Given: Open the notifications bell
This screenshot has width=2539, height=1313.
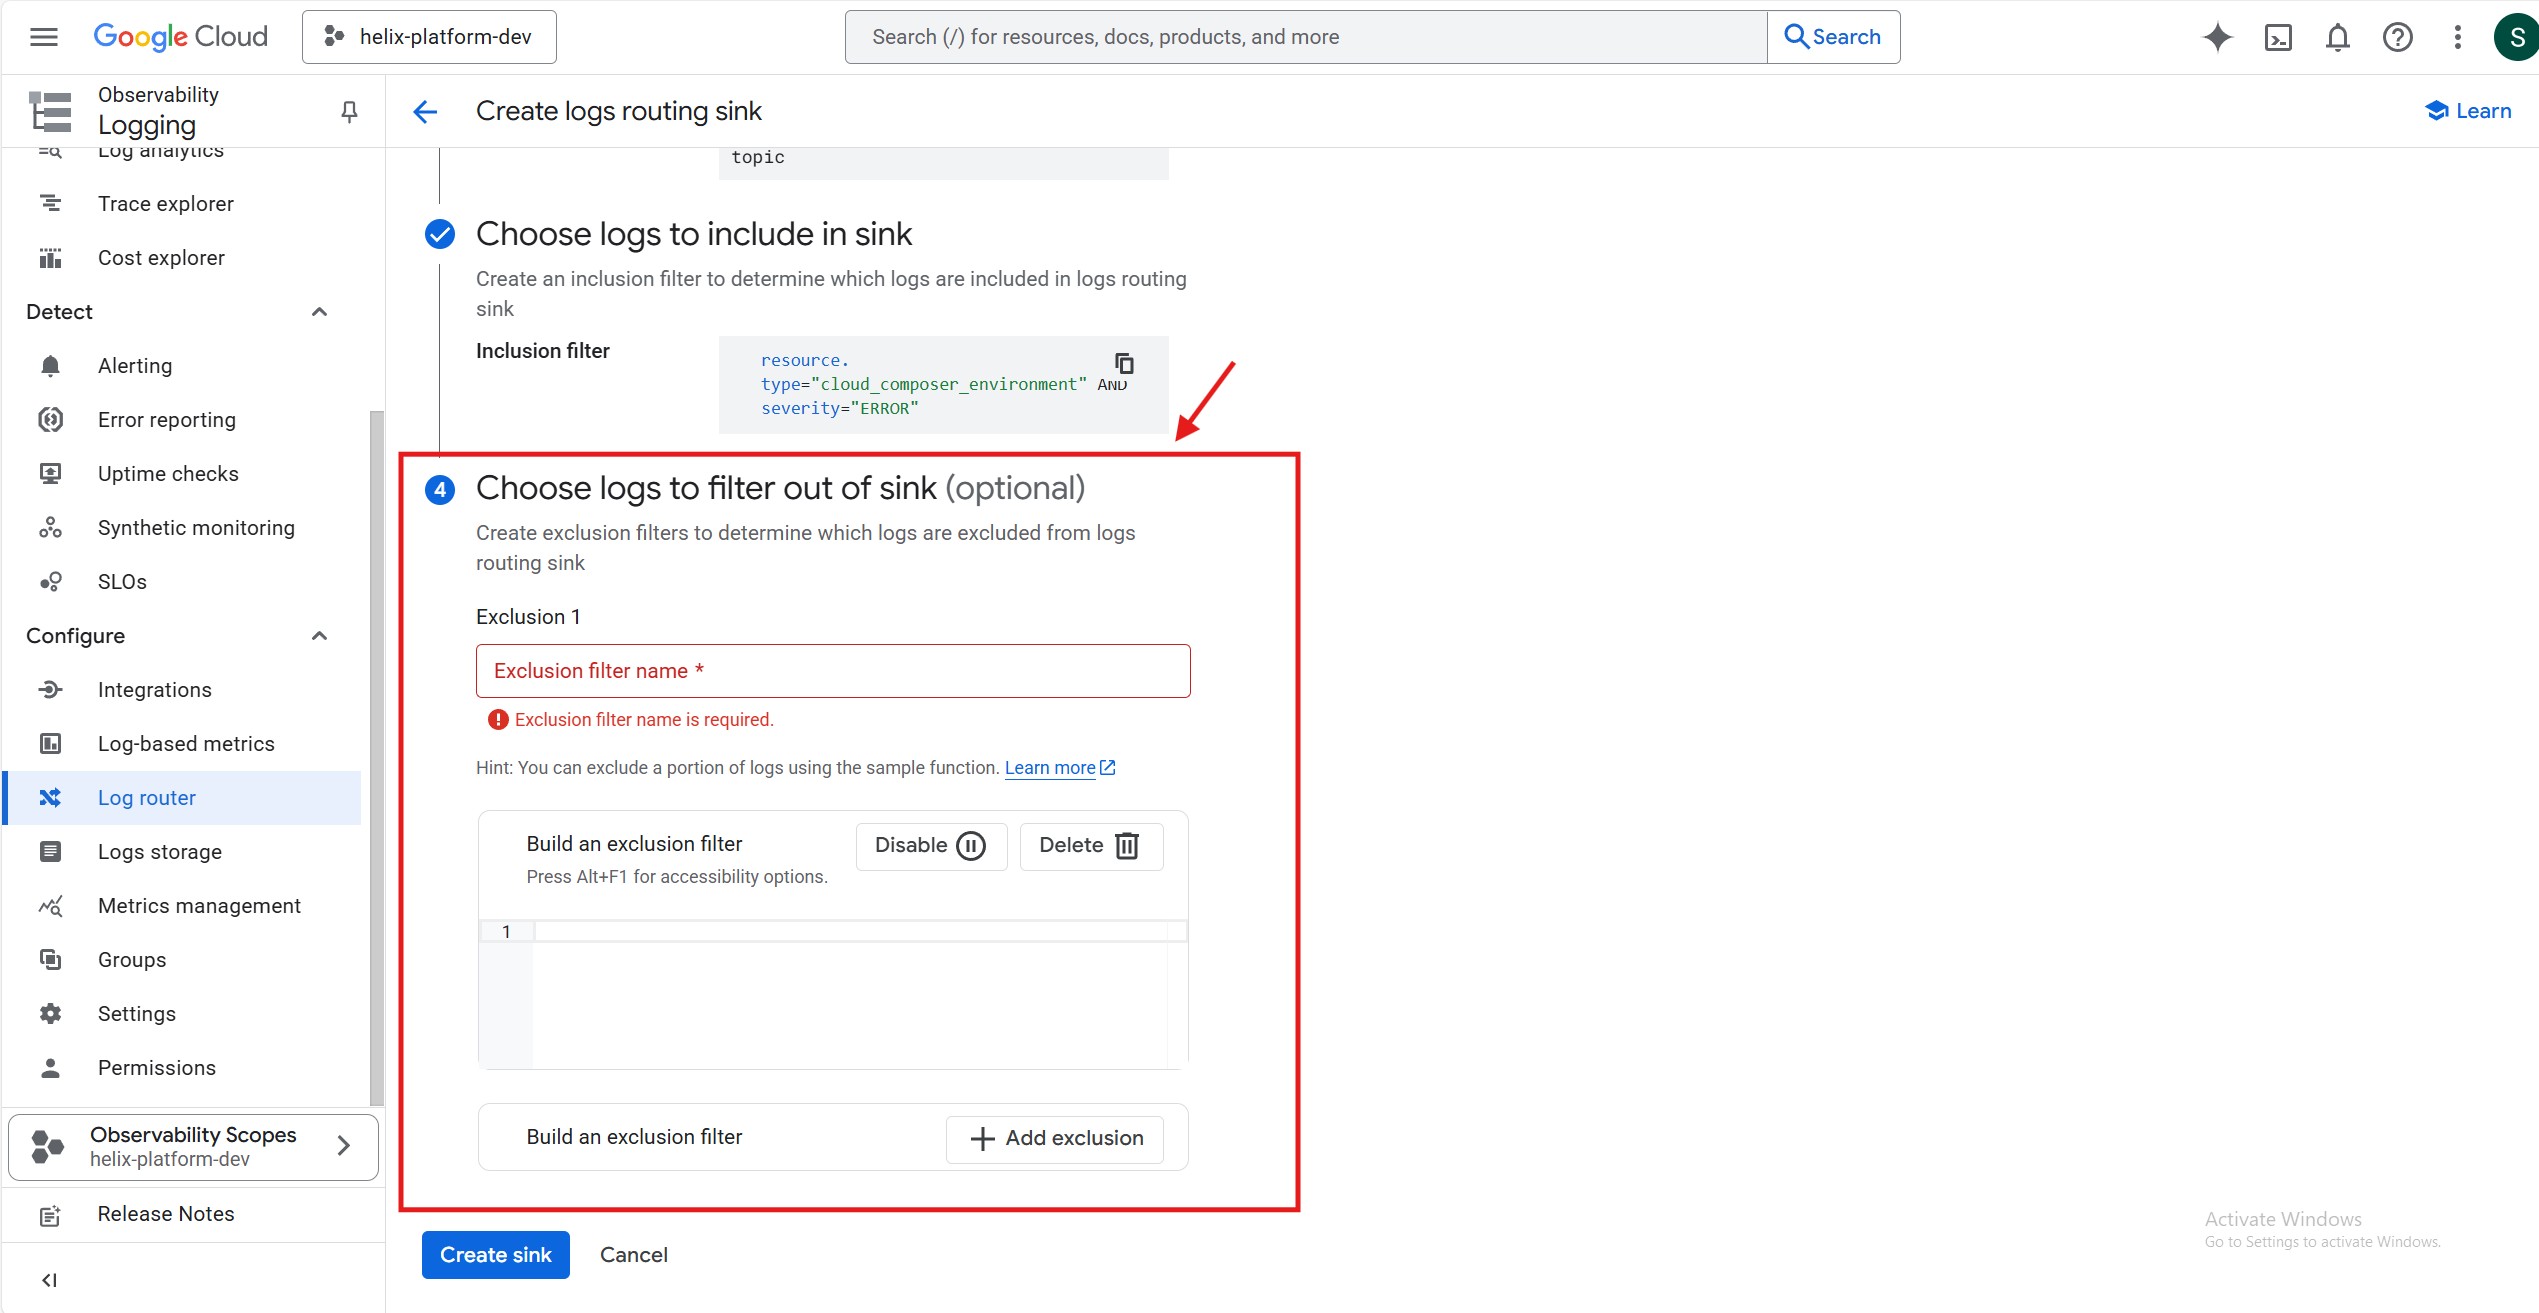Looking at the screenshot, I should coord(2337,37).
